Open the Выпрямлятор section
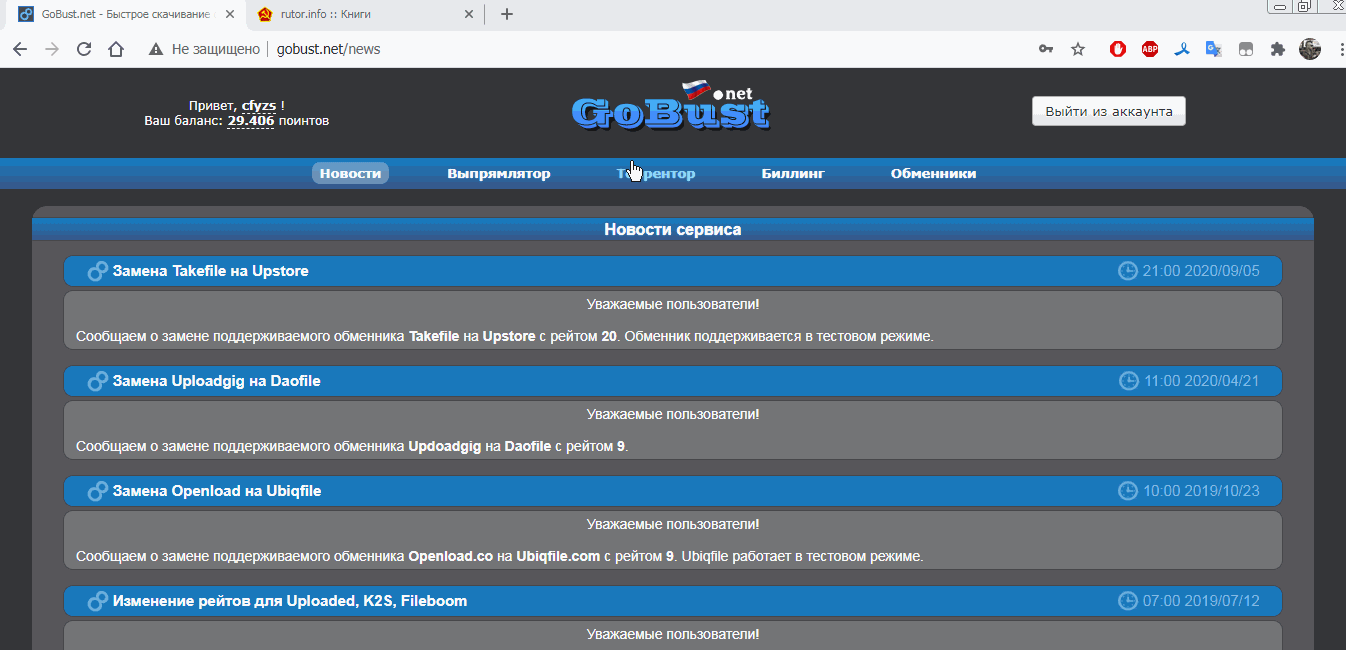 point(499,173)
